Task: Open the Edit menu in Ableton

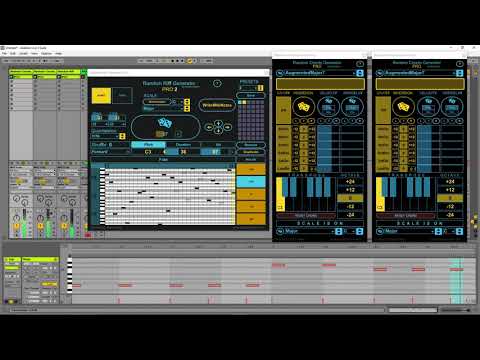Action: point(13,53)
